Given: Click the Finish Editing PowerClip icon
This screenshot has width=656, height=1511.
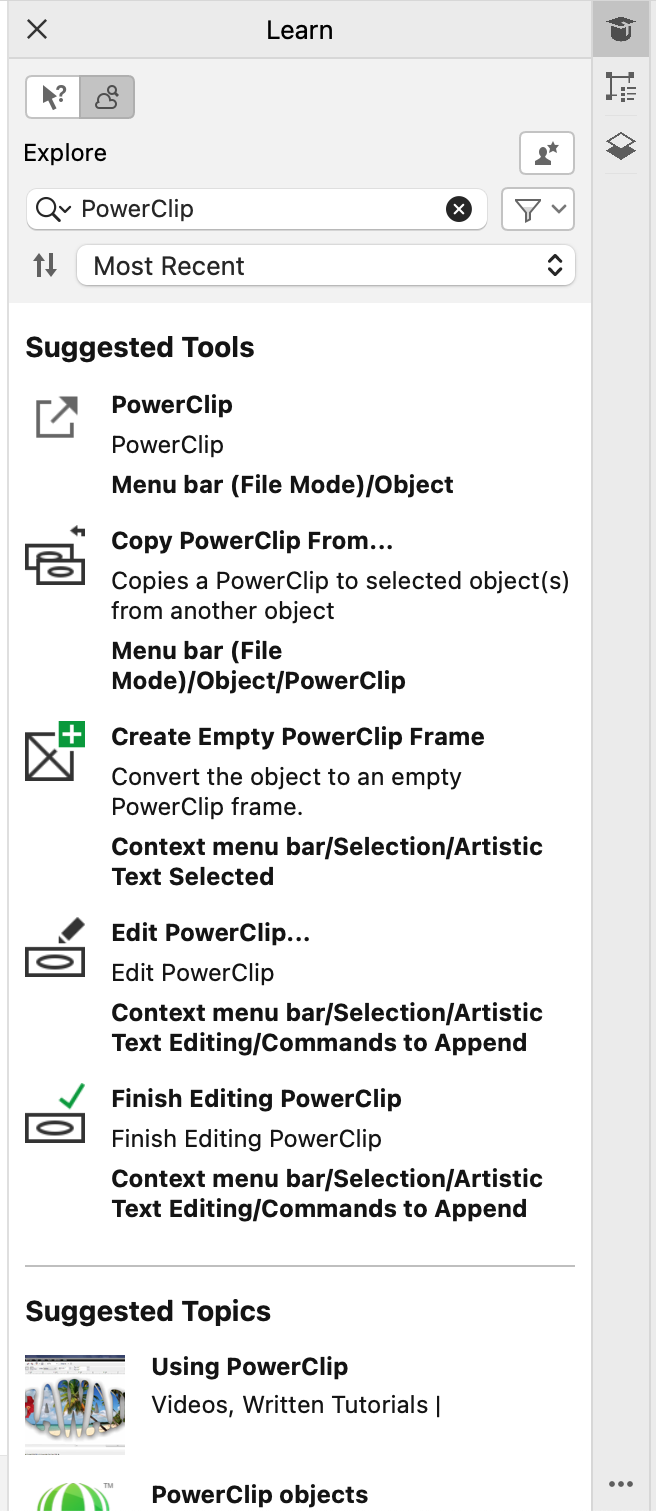Looking at the screenshot, I should click(56, 1113).
